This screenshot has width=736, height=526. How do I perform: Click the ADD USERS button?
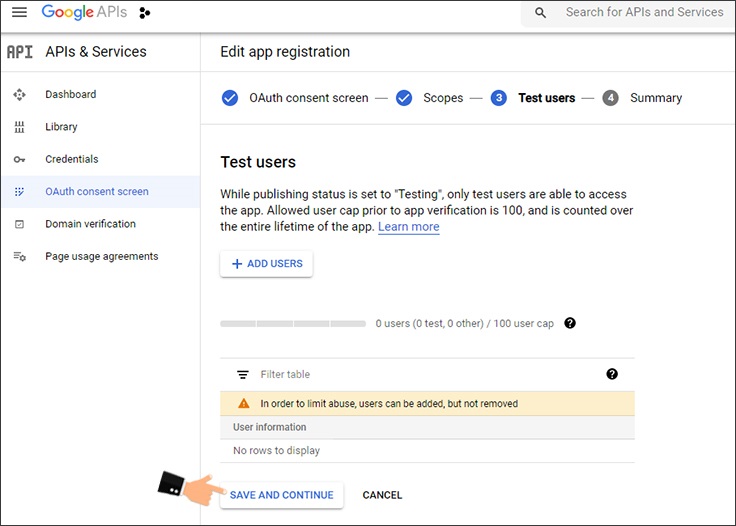[266, 264]
